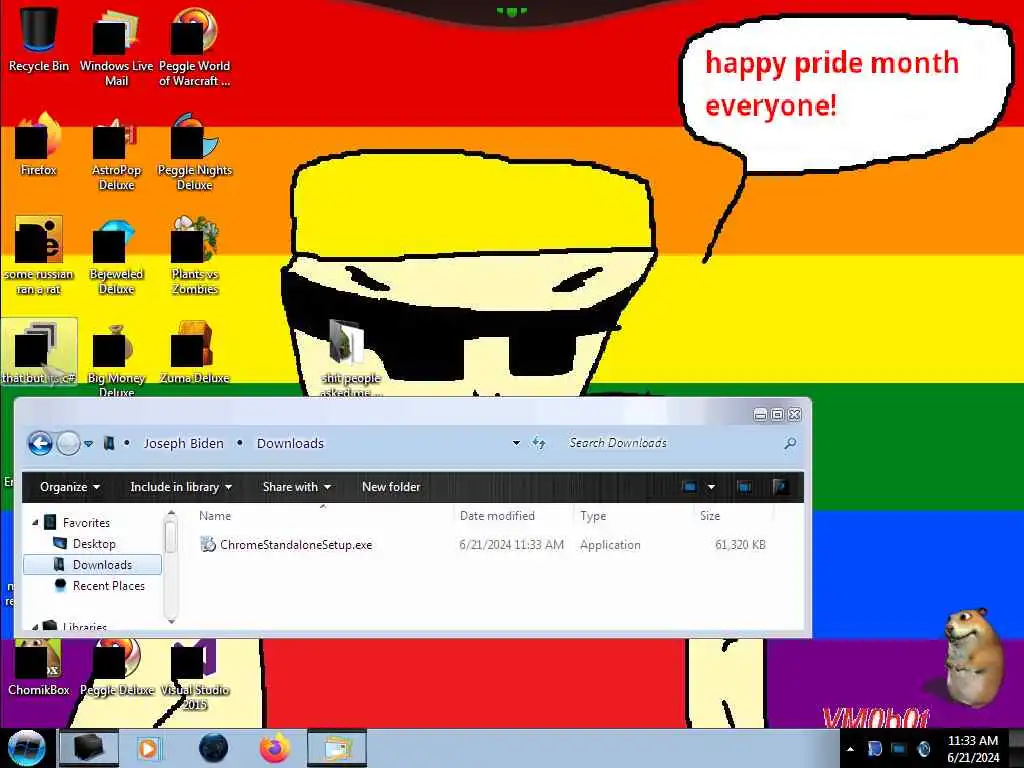The height and width of the screenshot is (768, 1024).
Task: Select Zuma Deluxe desktop icon
Action: (195, 353)
